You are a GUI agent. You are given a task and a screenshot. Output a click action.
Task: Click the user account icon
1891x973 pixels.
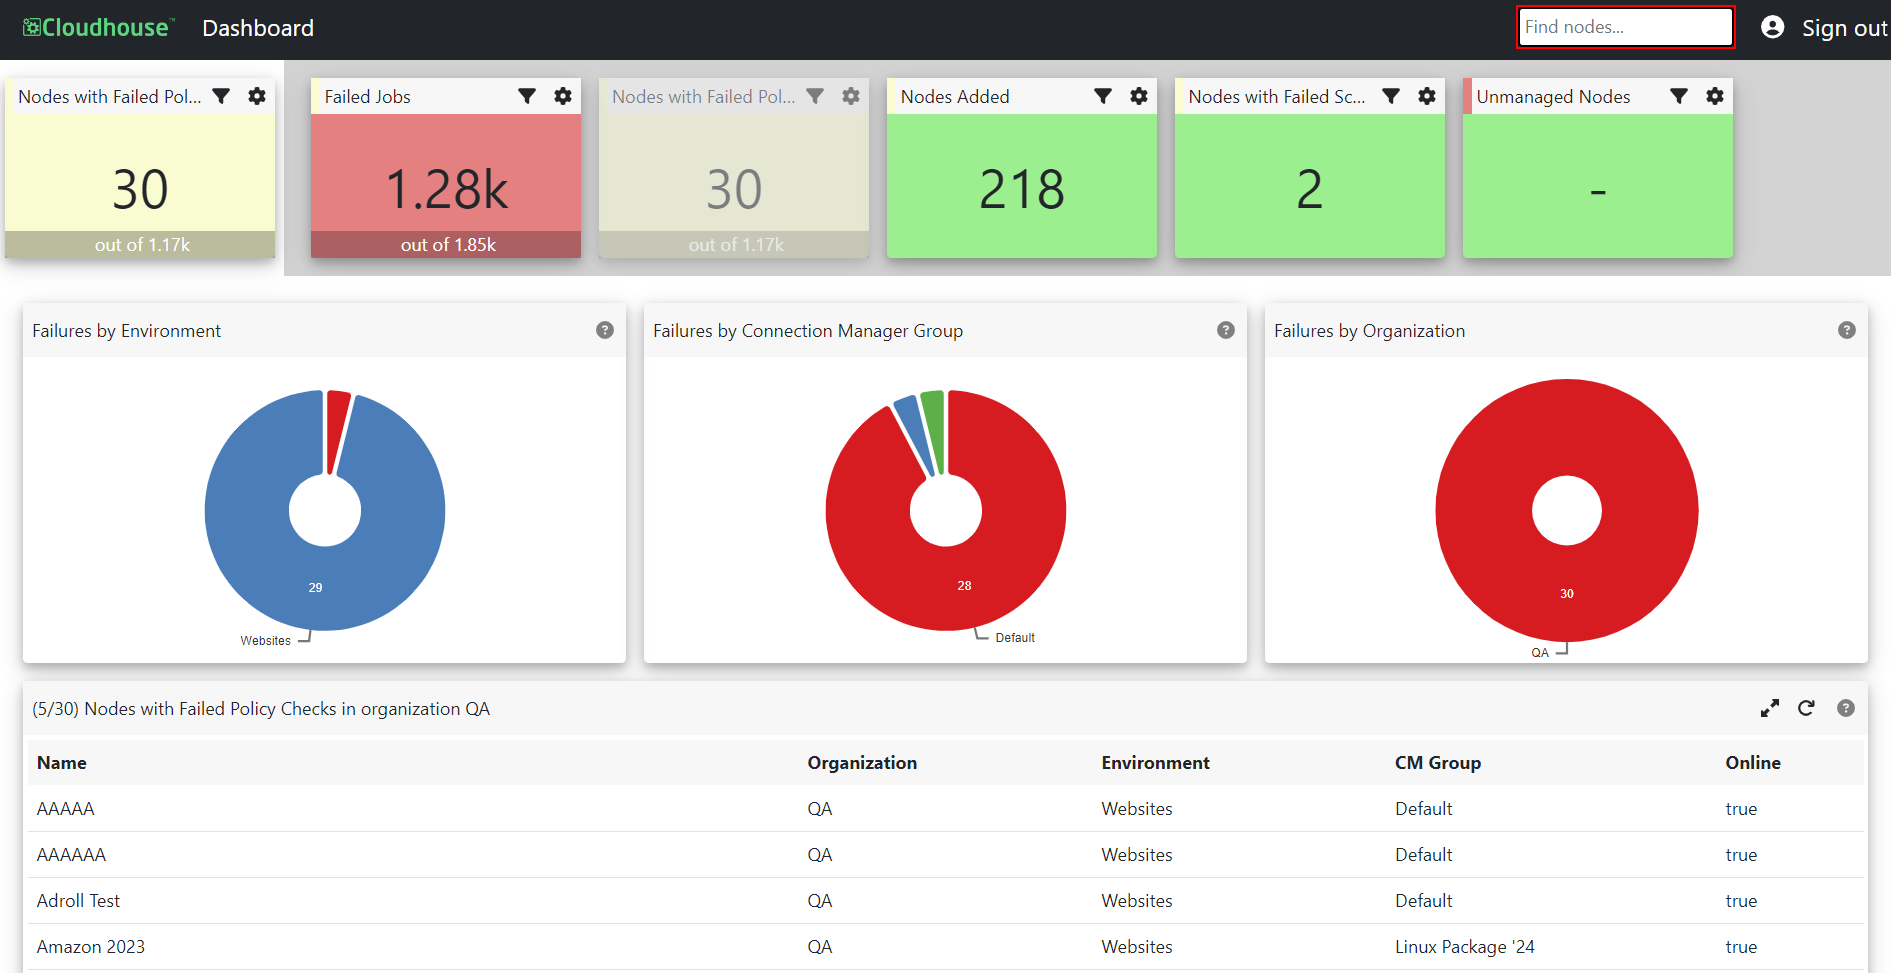click(x=1772, y=27)
